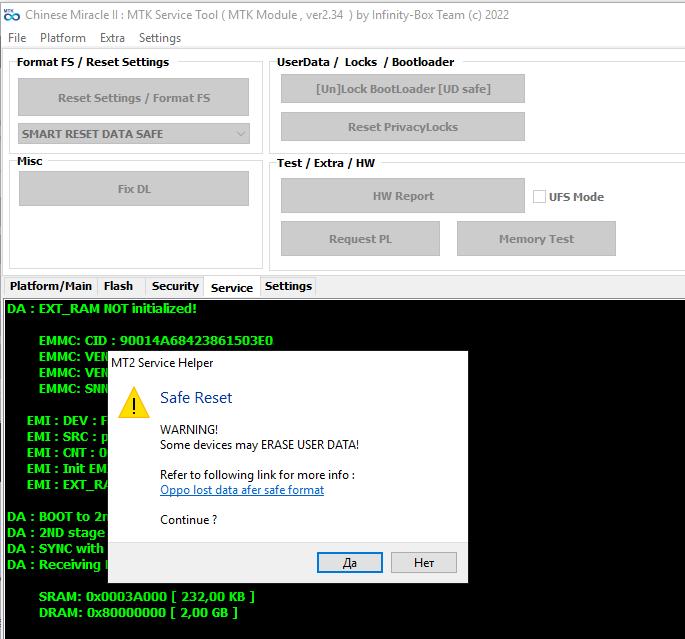
Task: Open the Extra menu
Action: (x=112, y=38)
